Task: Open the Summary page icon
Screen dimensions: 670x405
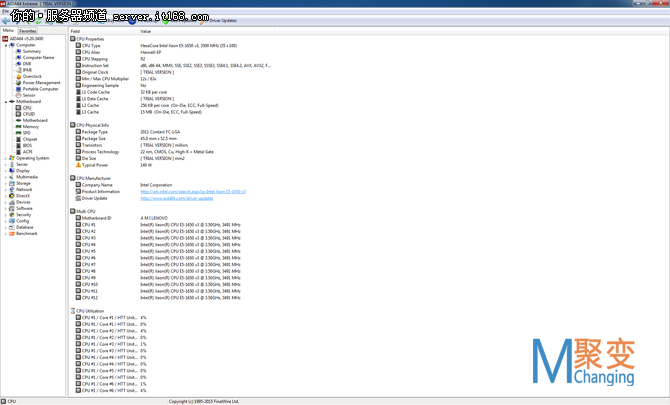Action: [18, 51]
